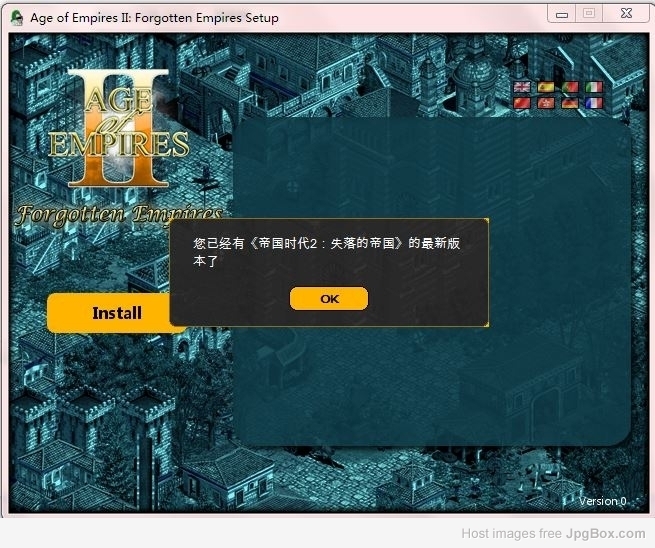Choose the Hong Kong flag language
Screen dimensions: 655x548
546,103
